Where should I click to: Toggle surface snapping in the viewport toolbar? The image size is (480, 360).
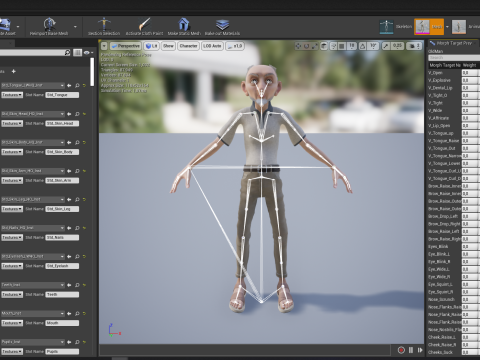pyautogui.click(x=333, y=46)
